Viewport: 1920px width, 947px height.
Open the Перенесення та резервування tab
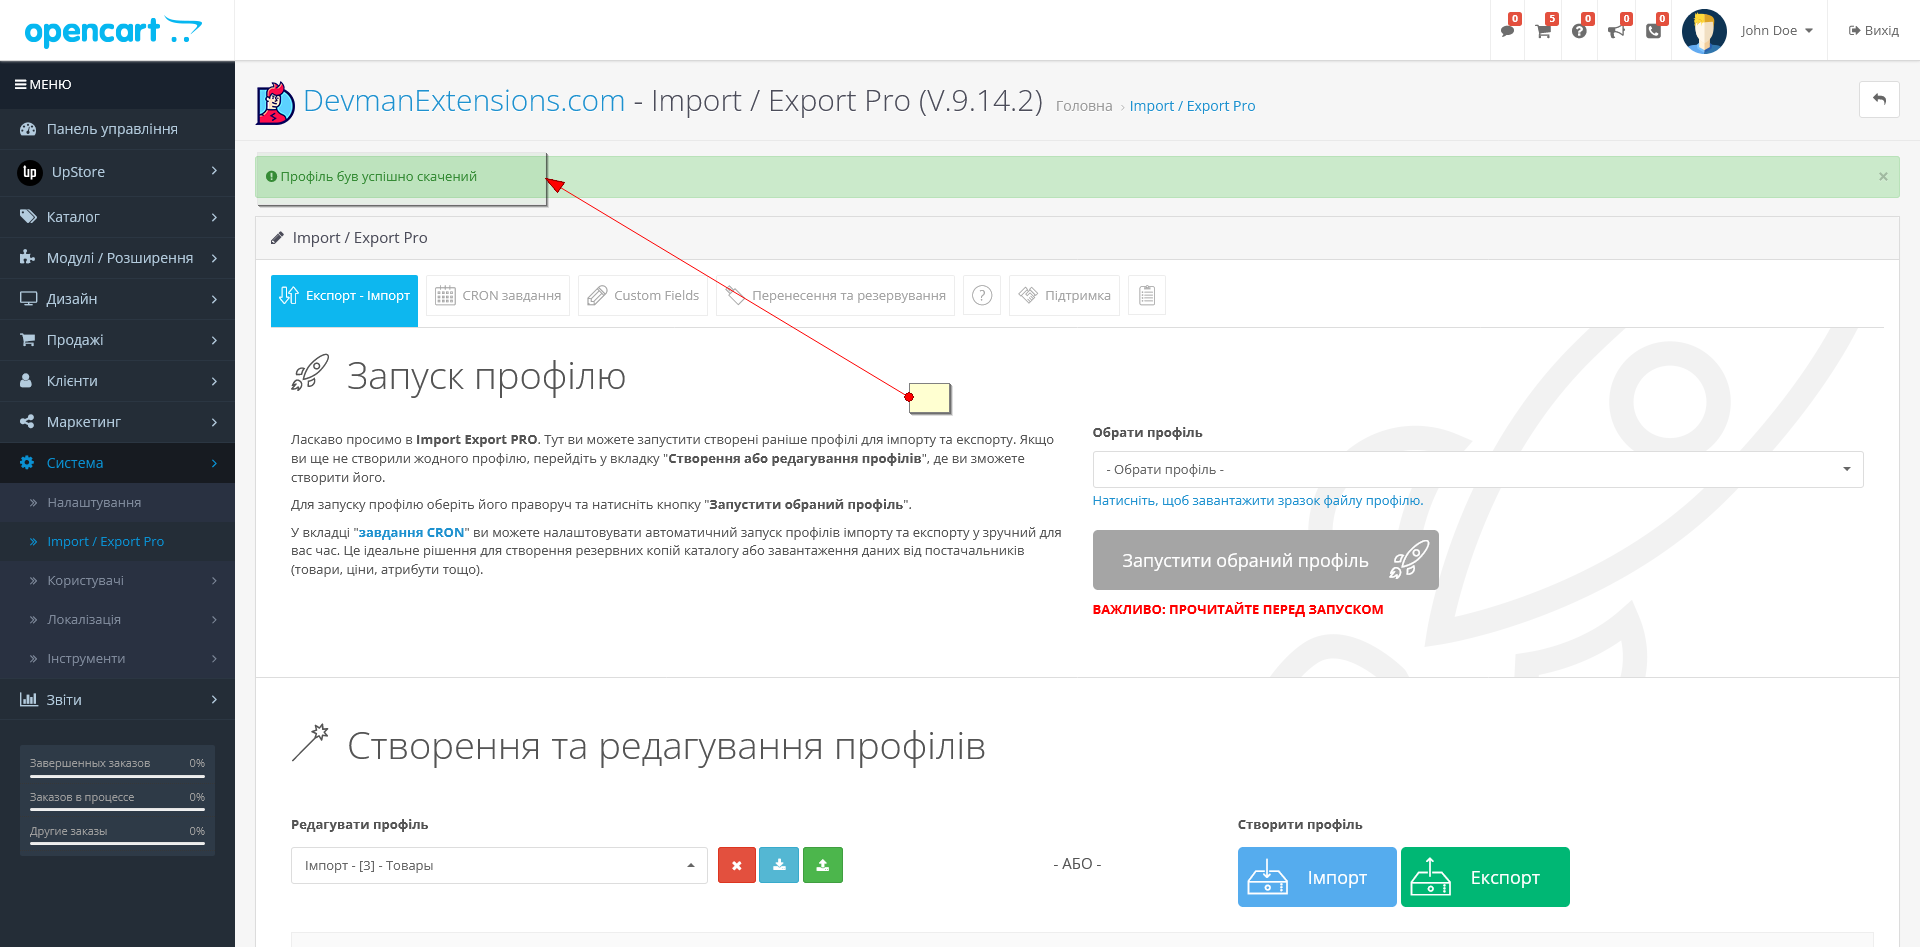pos(835,296)
